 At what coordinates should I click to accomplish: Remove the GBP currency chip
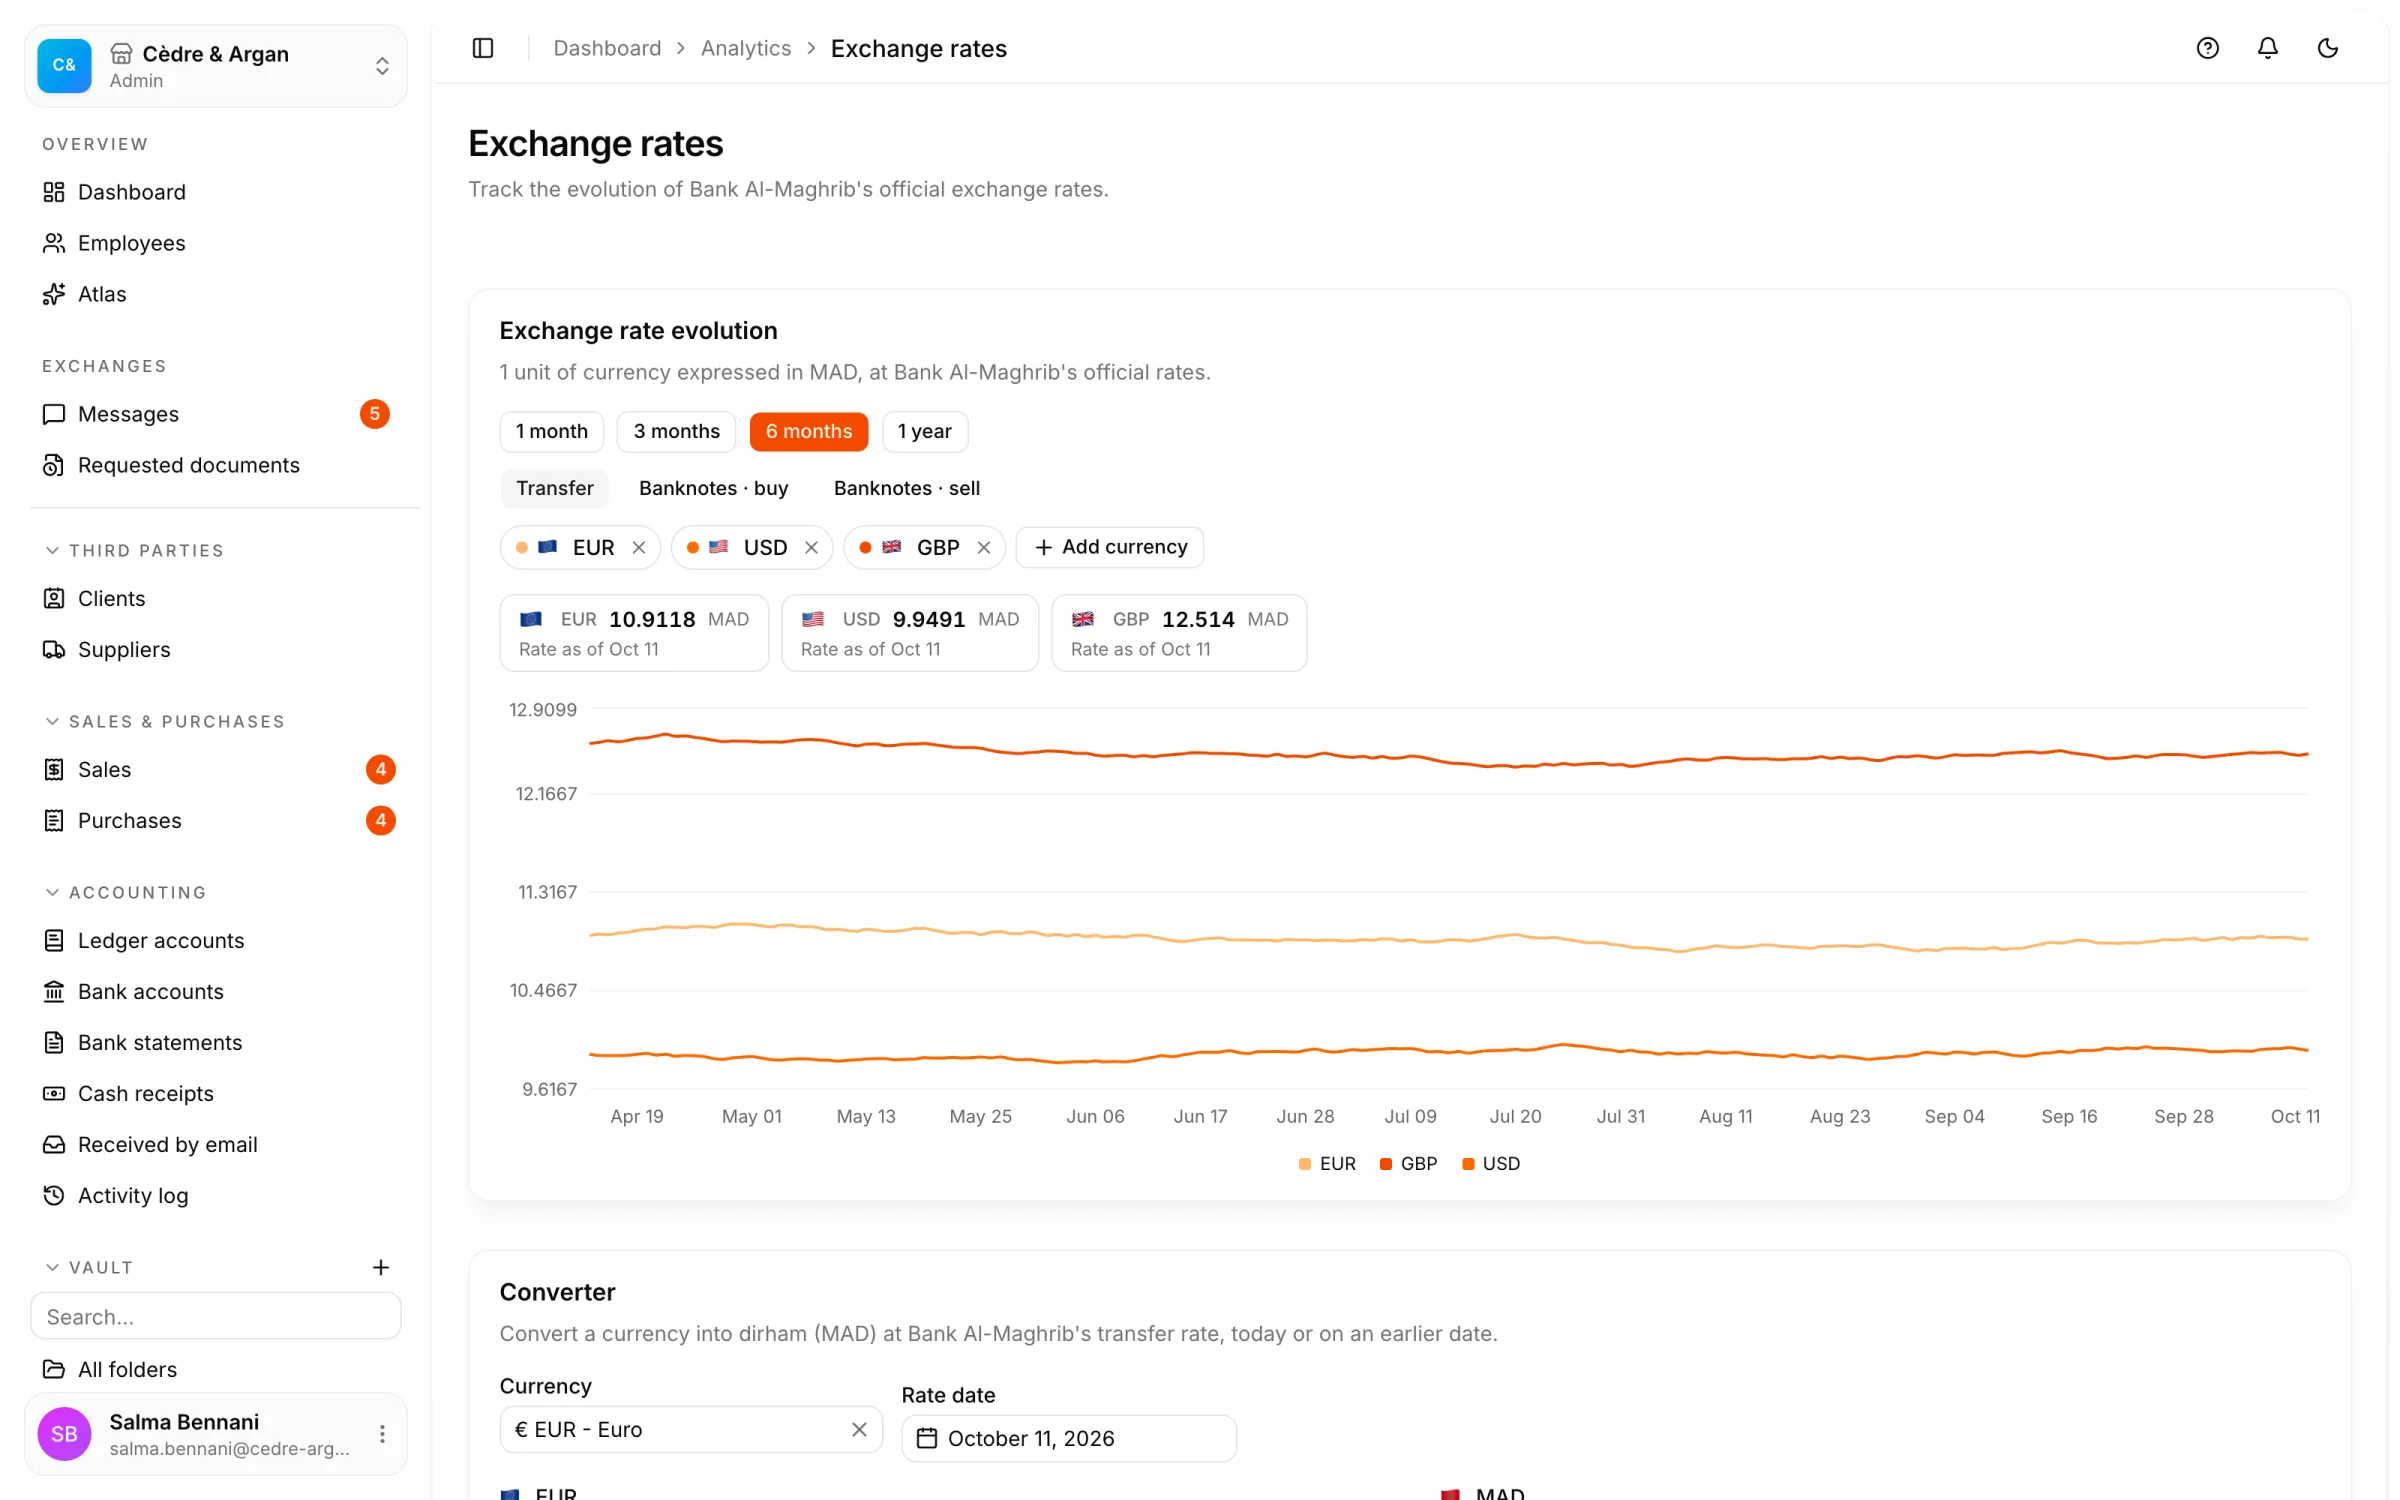coord(984,547)
